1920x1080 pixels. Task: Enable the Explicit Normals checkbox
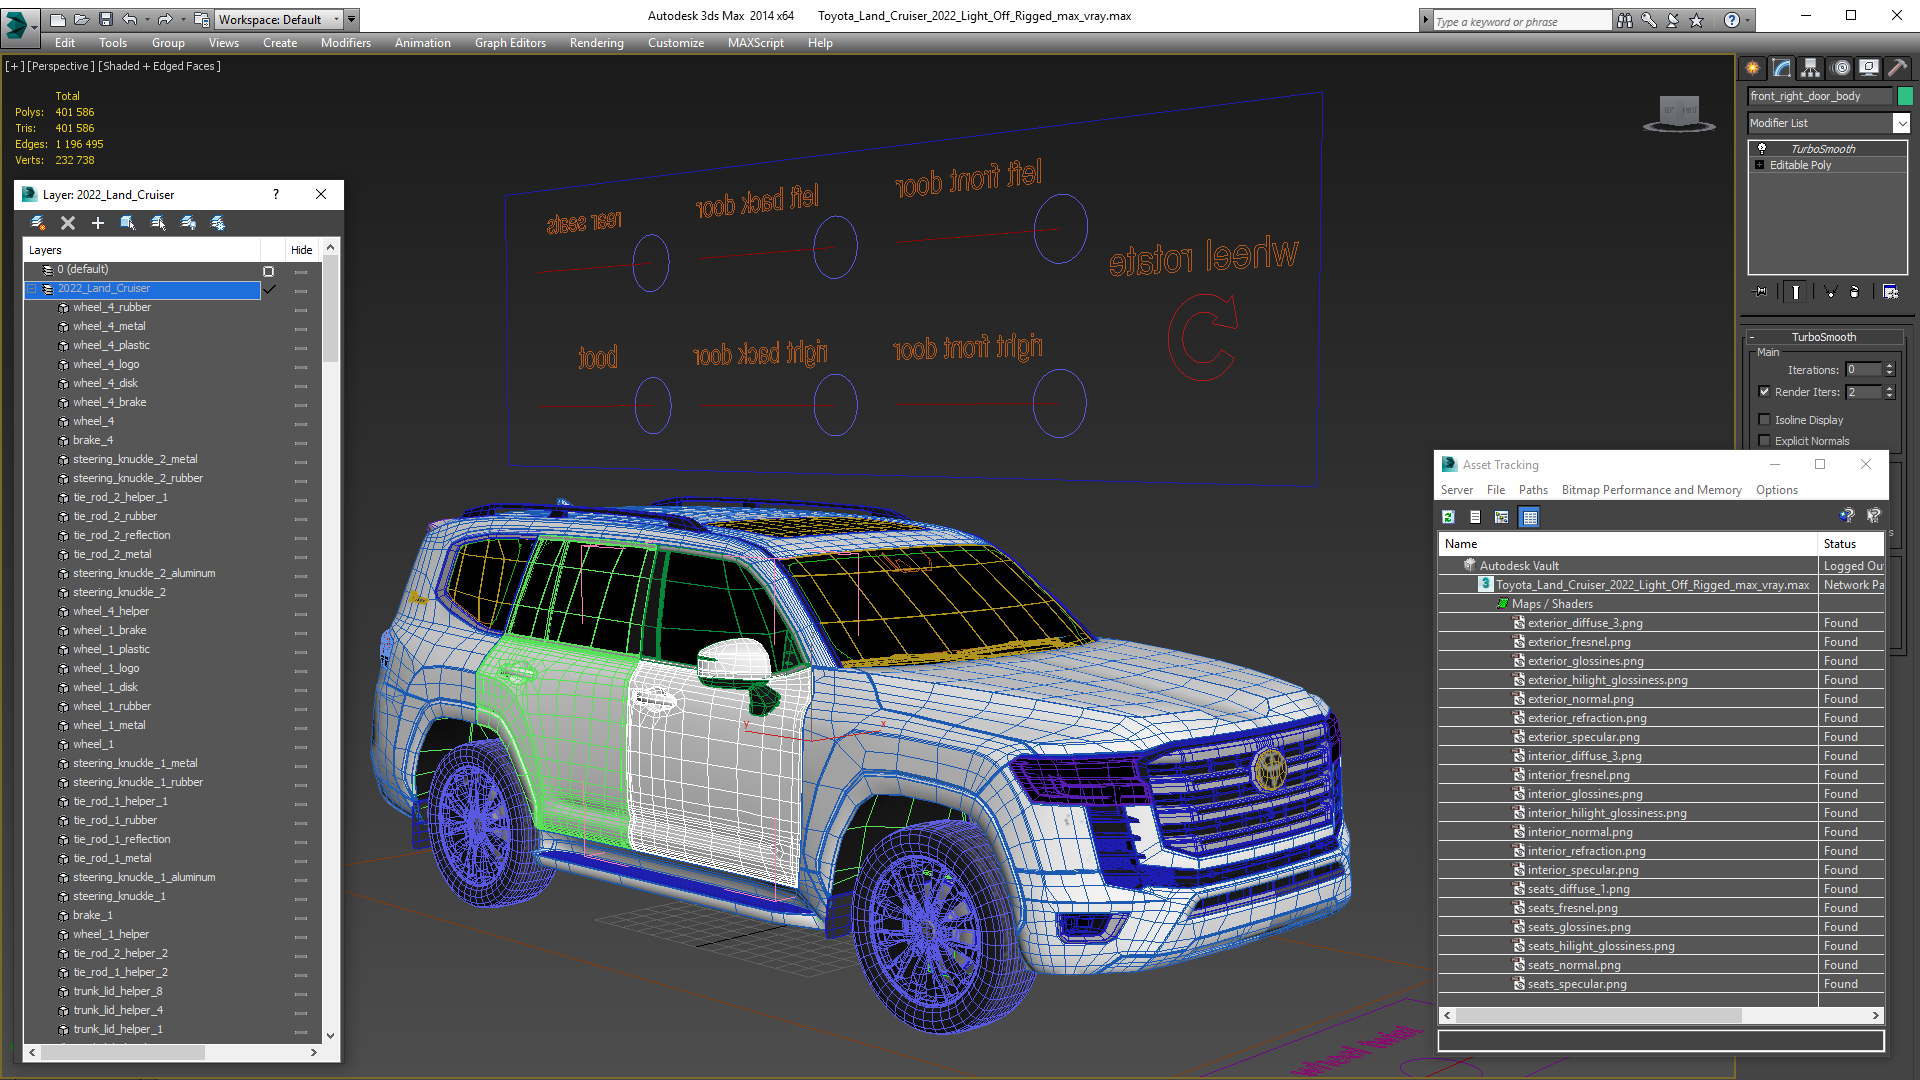1764,441
